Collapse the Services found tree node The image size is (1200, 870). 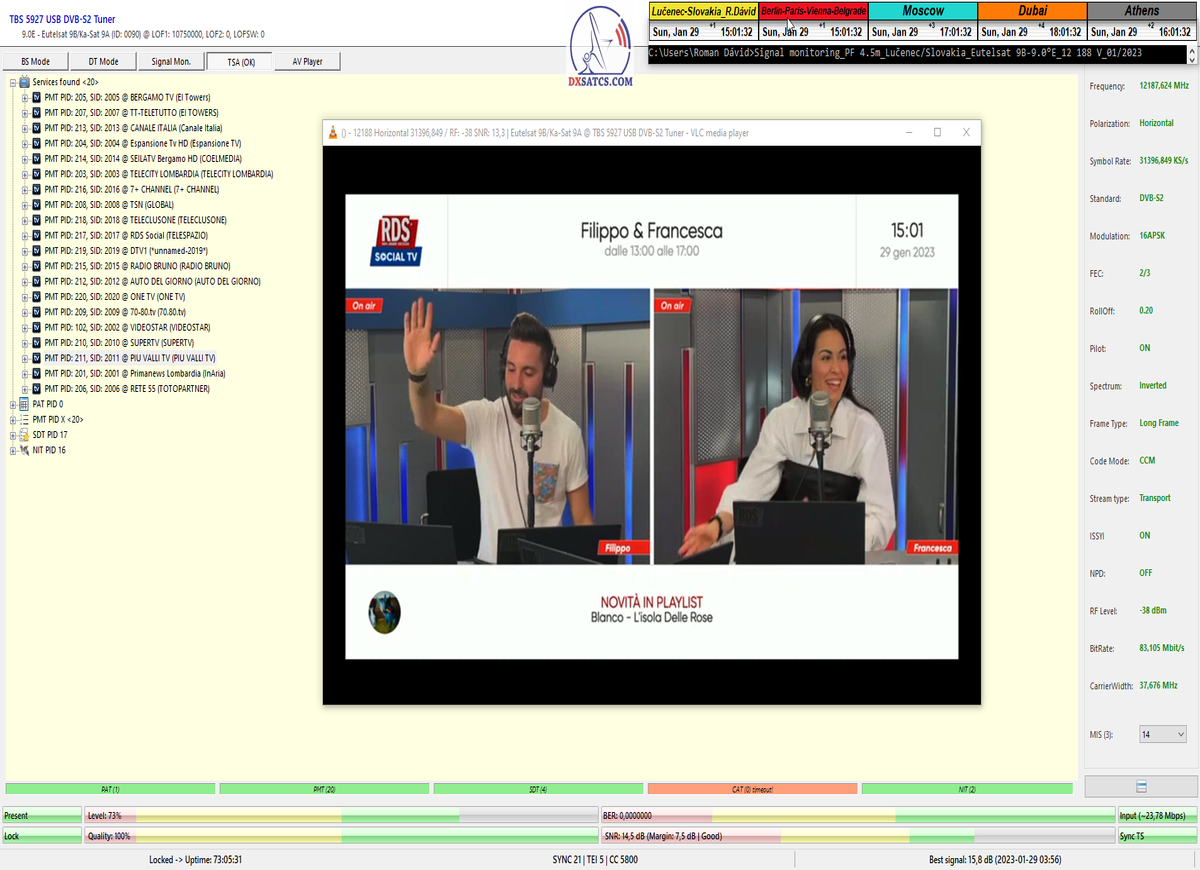pos(13,82)
